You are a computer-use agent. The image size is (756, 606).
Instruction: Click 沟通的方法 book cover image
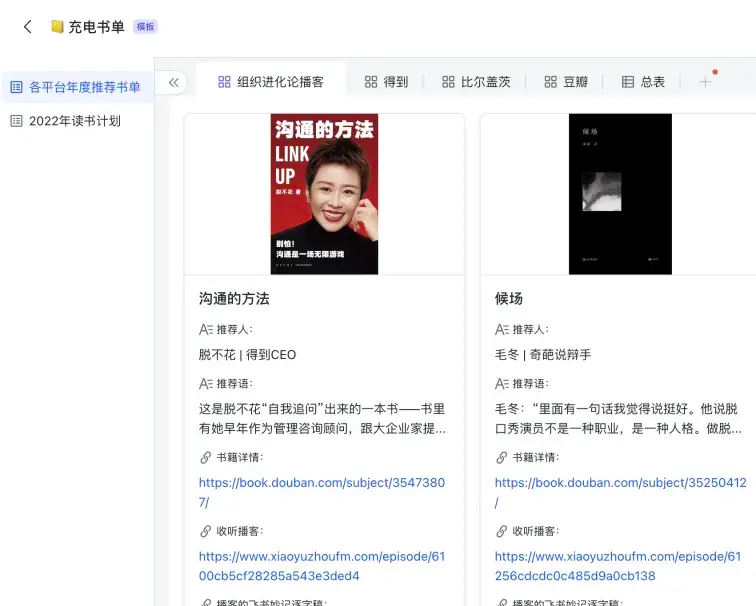[x=324, y=194]
